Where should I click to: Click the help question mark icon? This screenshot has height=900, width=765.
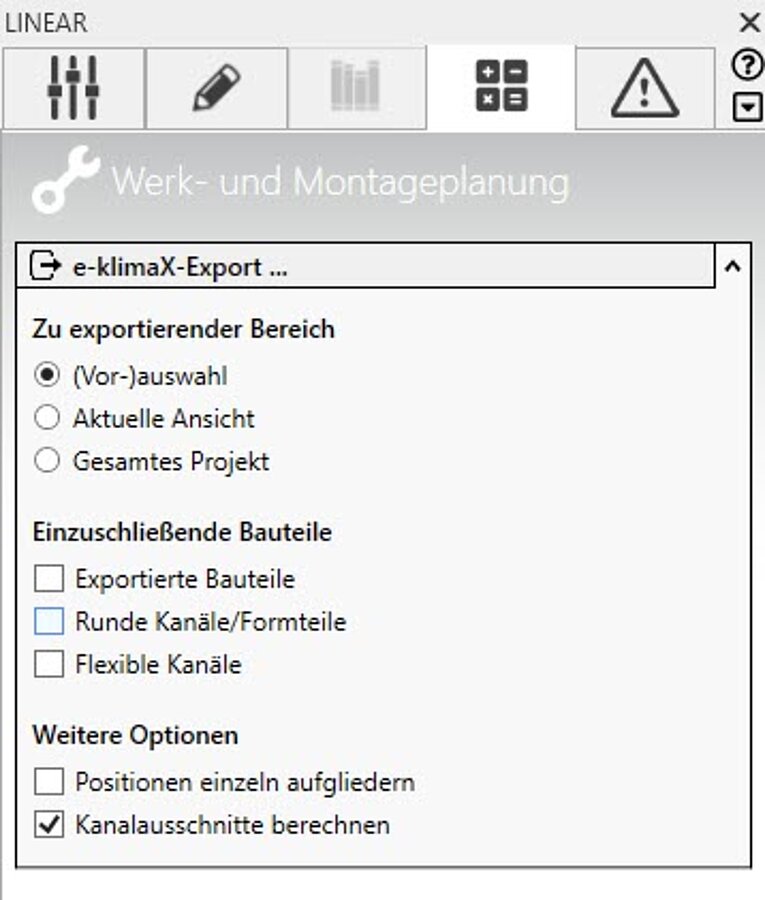(748, 65)
